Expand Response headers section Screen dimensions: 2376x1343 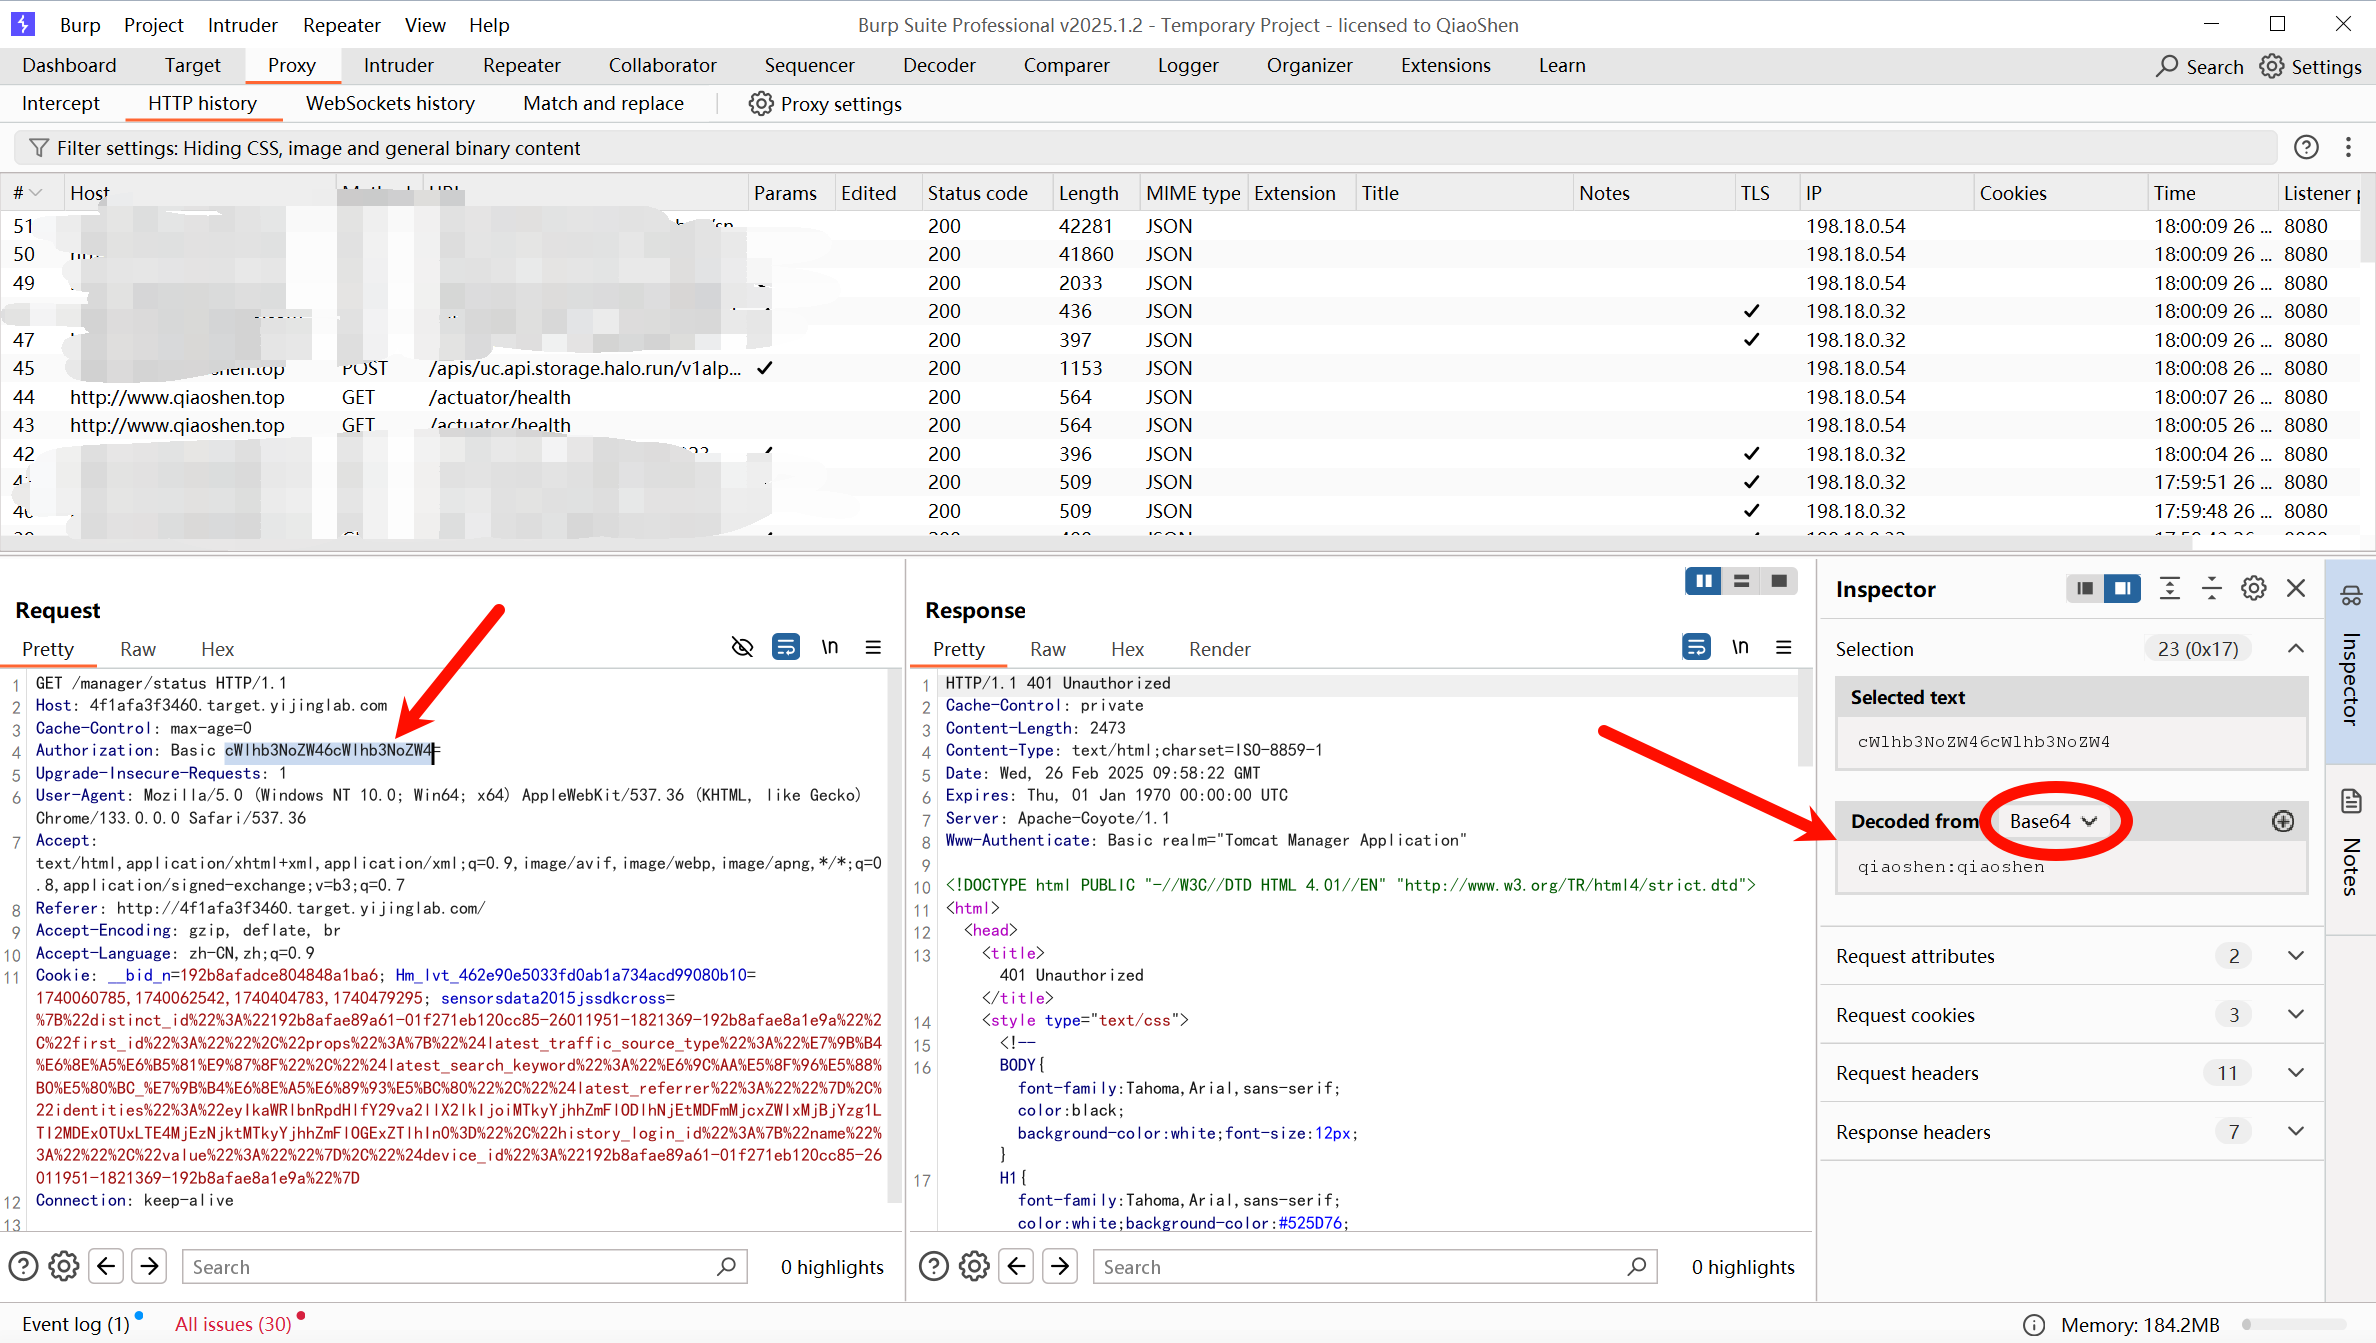pyautogui.click(x=2296, y=1132)
